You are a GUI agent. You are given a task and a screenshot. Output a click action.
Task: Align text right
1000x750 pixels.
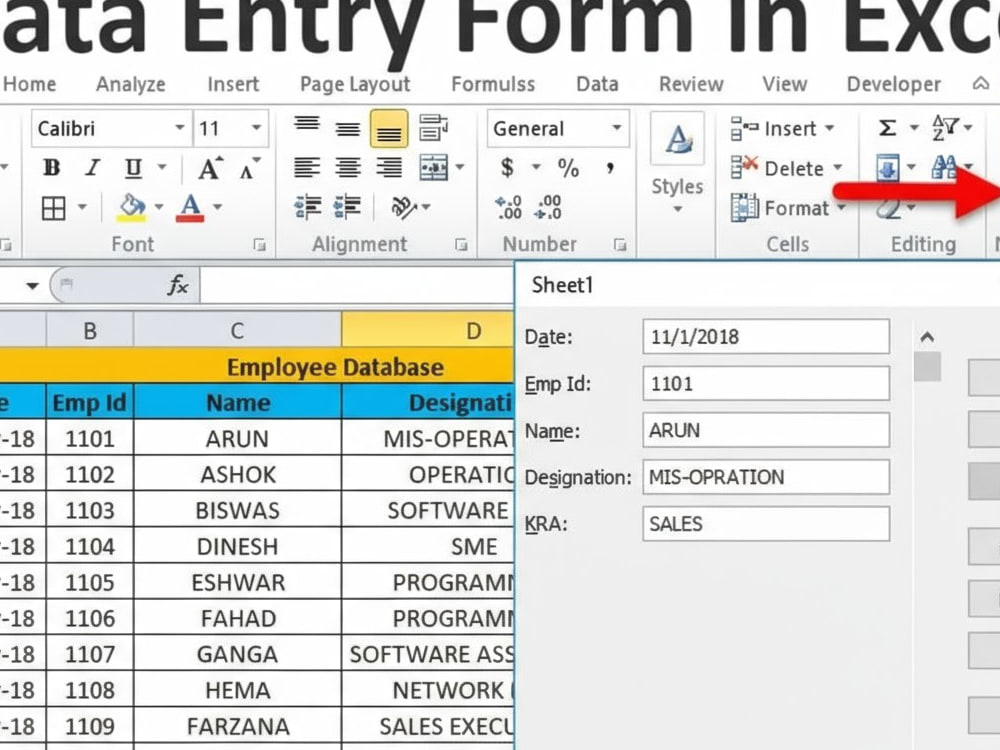point(389,168)
